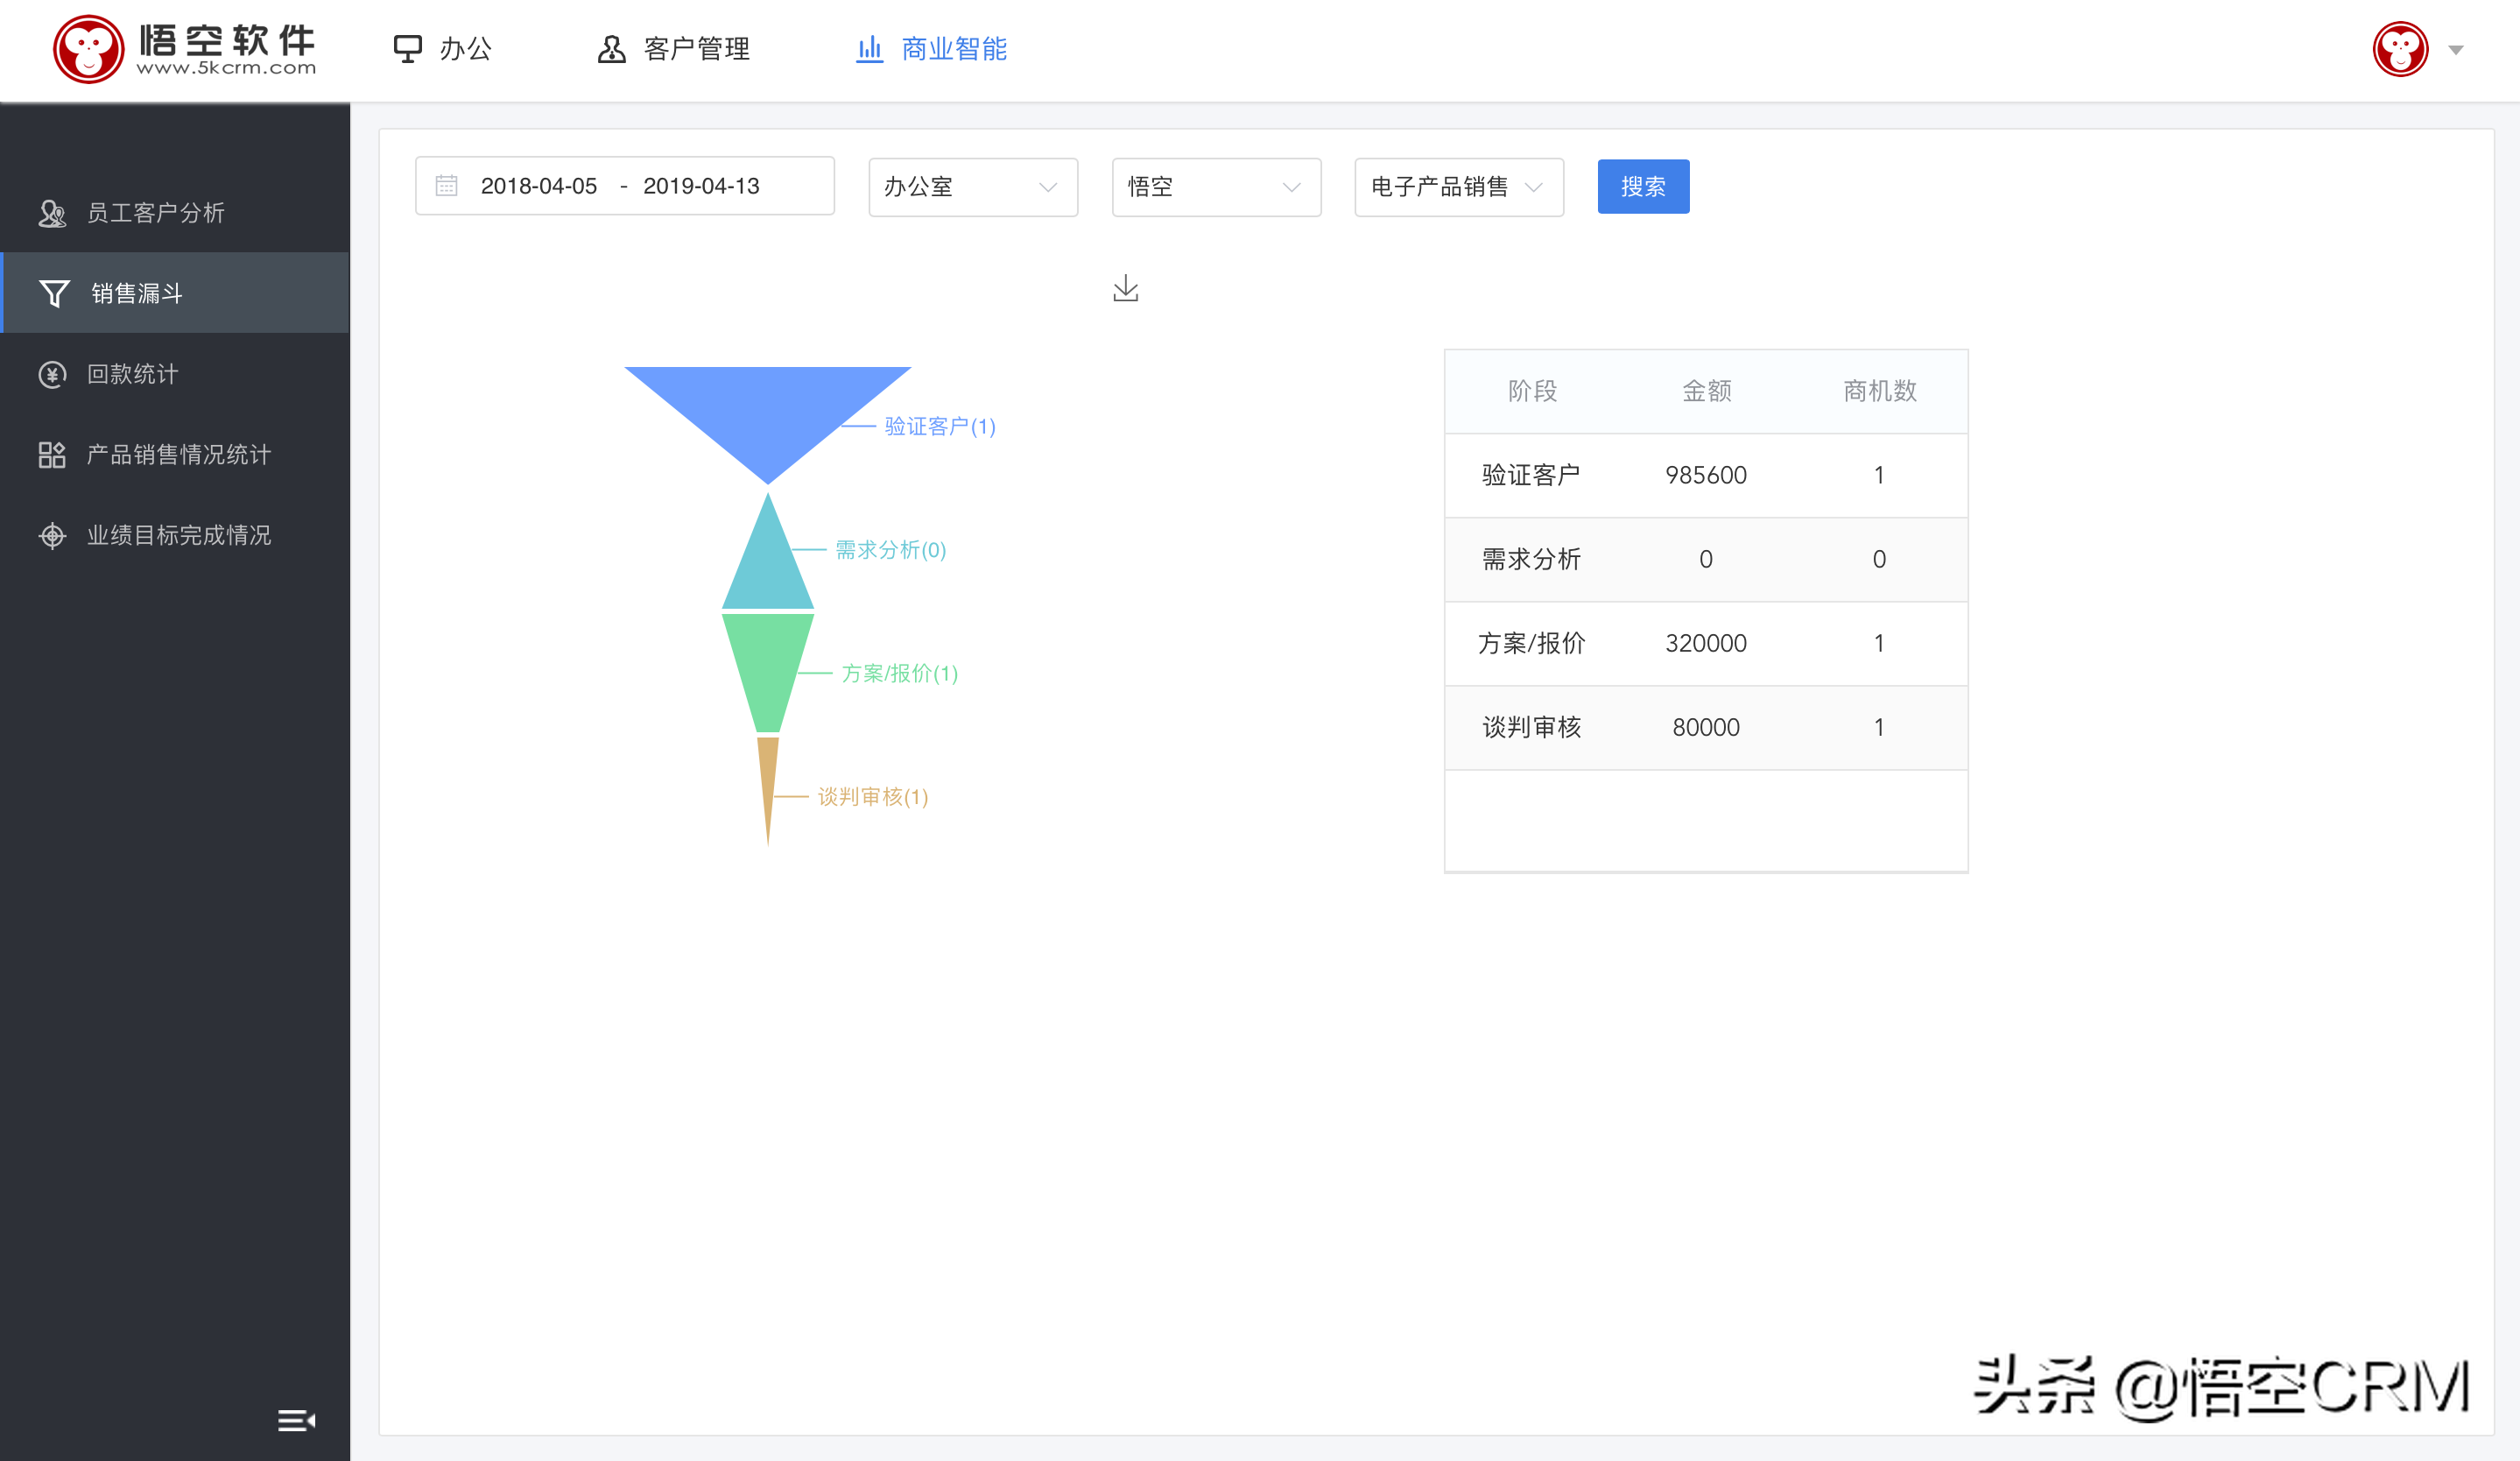Click the 悟空软件 monkey logo

[90, 47]
